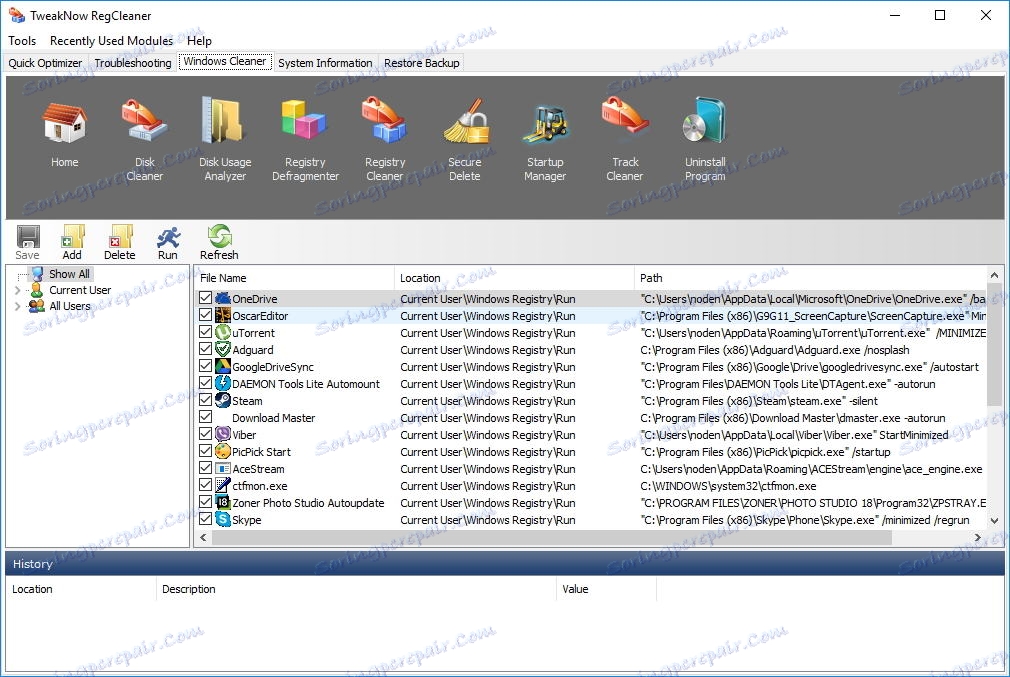Launch the Uninstall Program module
This screenshot has height=677, width=1010.
point(705,140)
